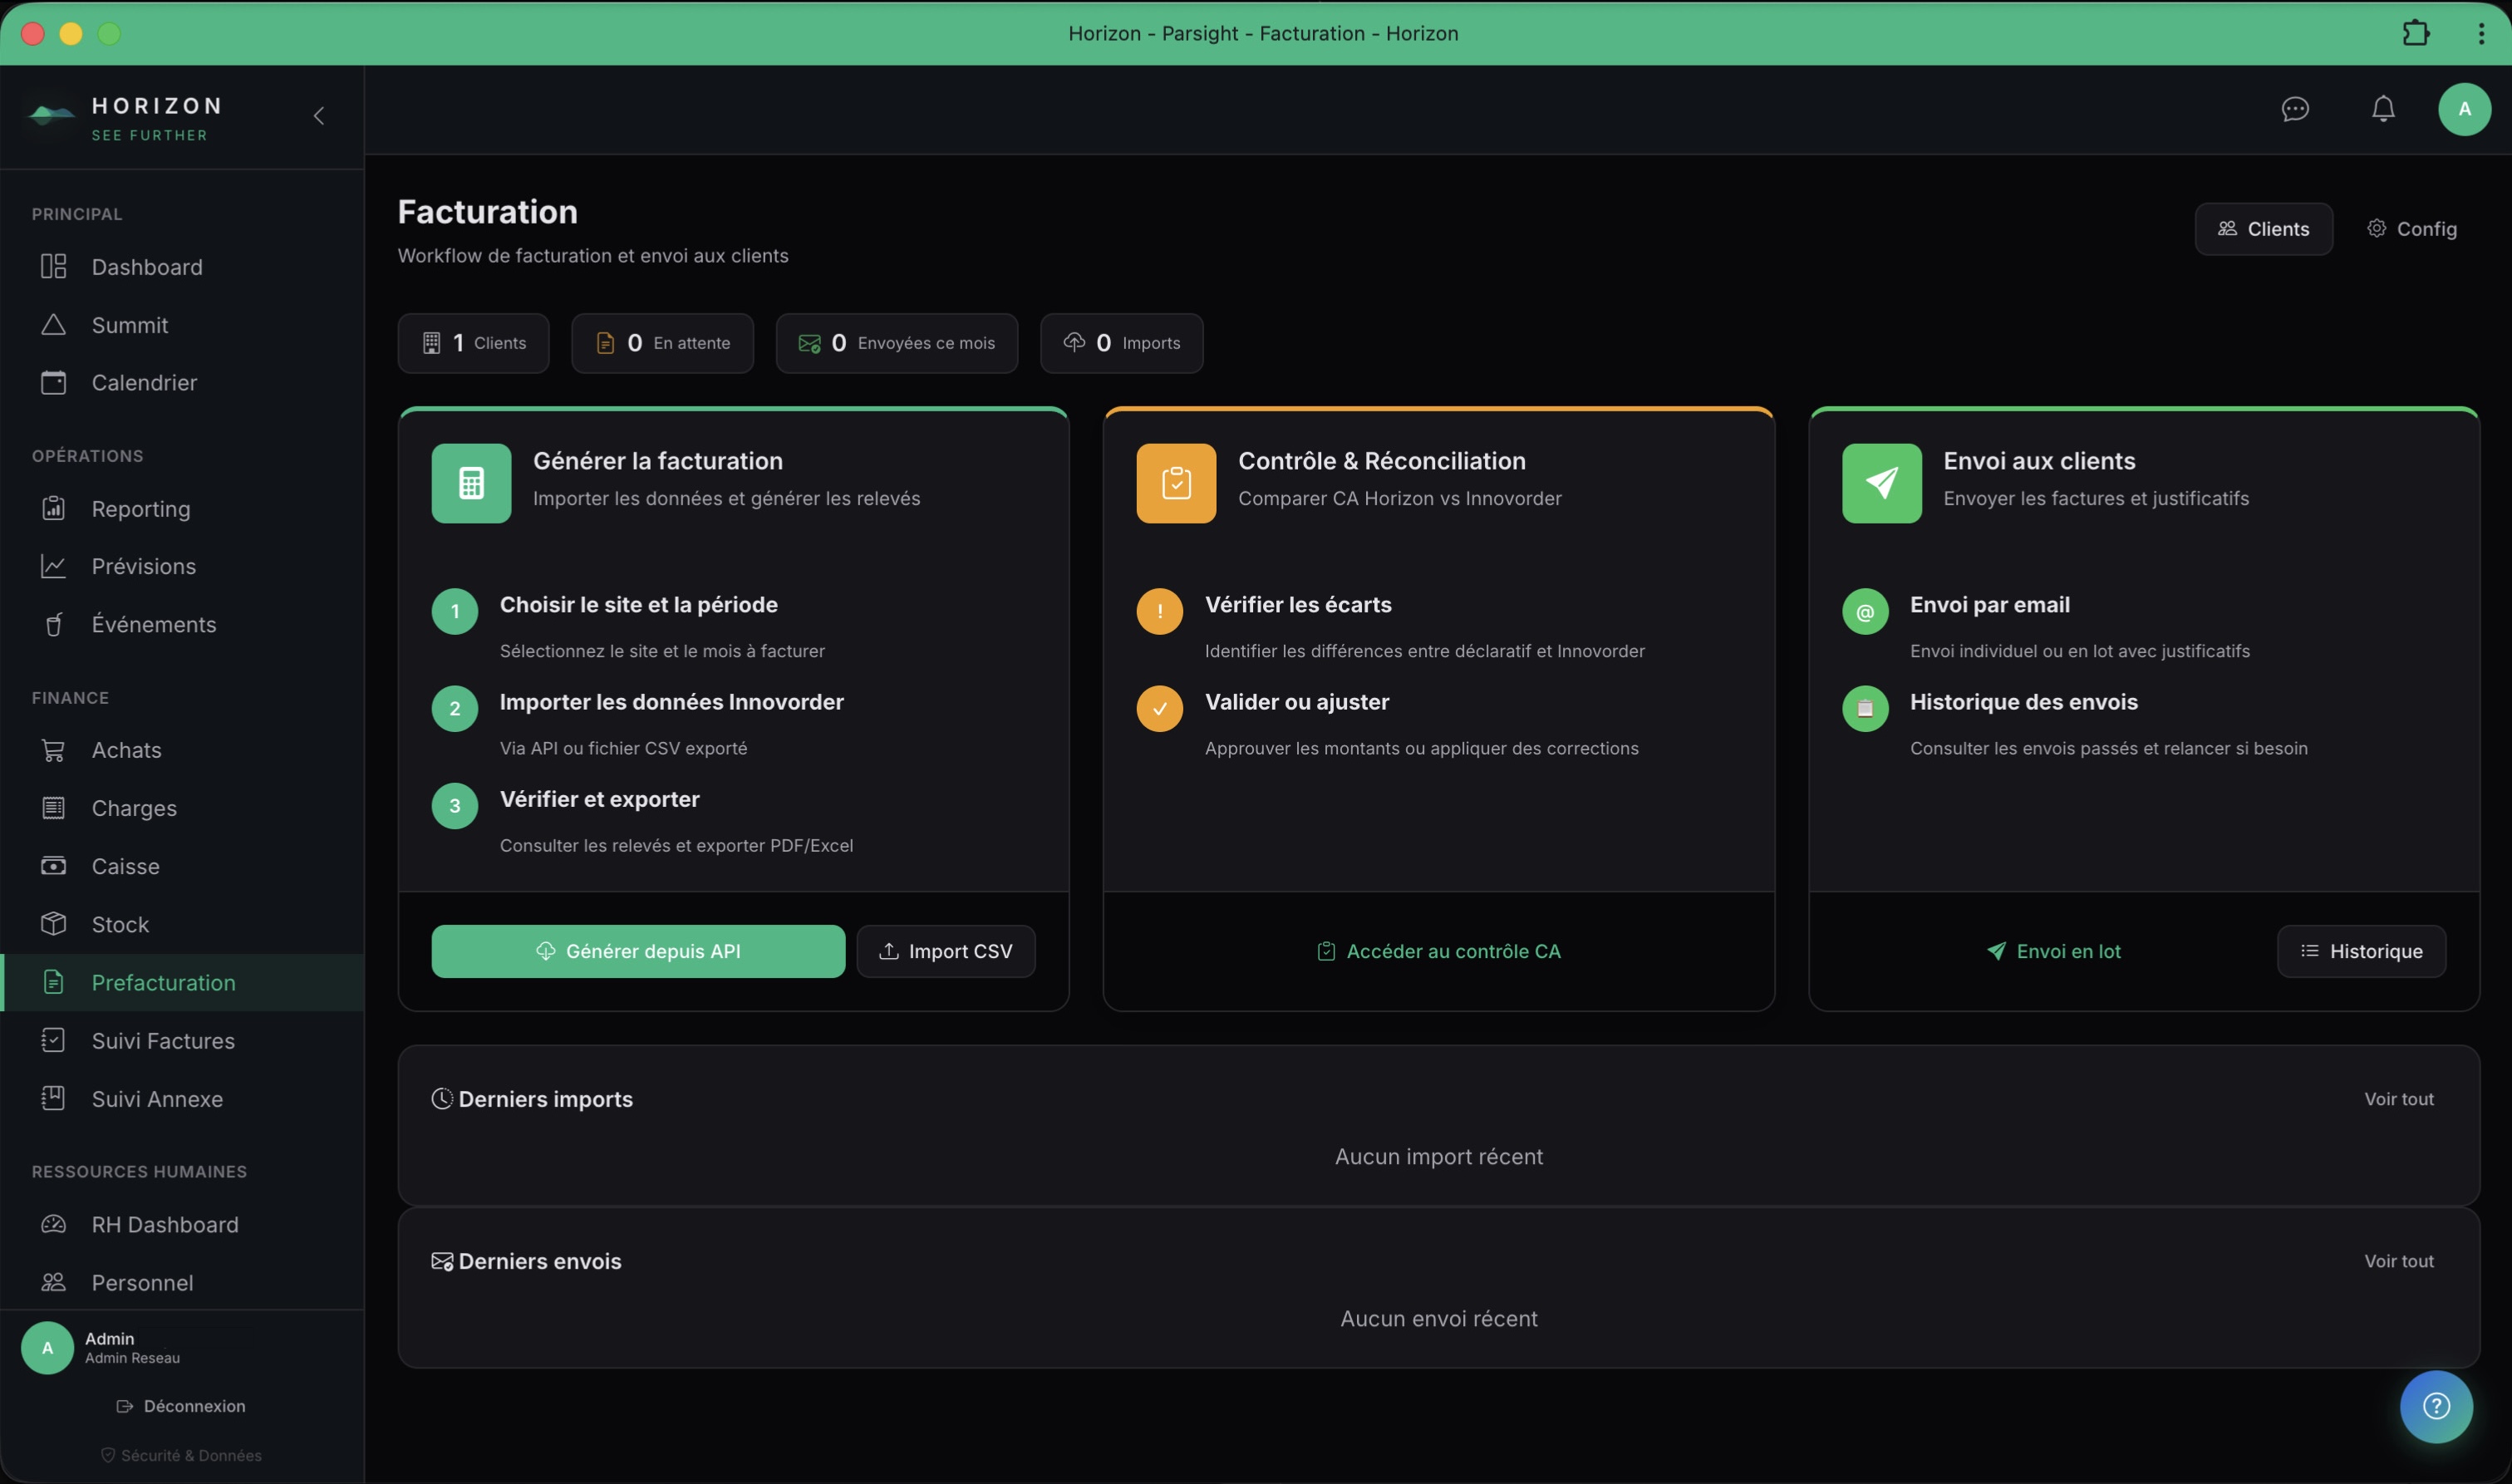Expand Derniers envois with Voir tout

(x=2399, y=1260)
